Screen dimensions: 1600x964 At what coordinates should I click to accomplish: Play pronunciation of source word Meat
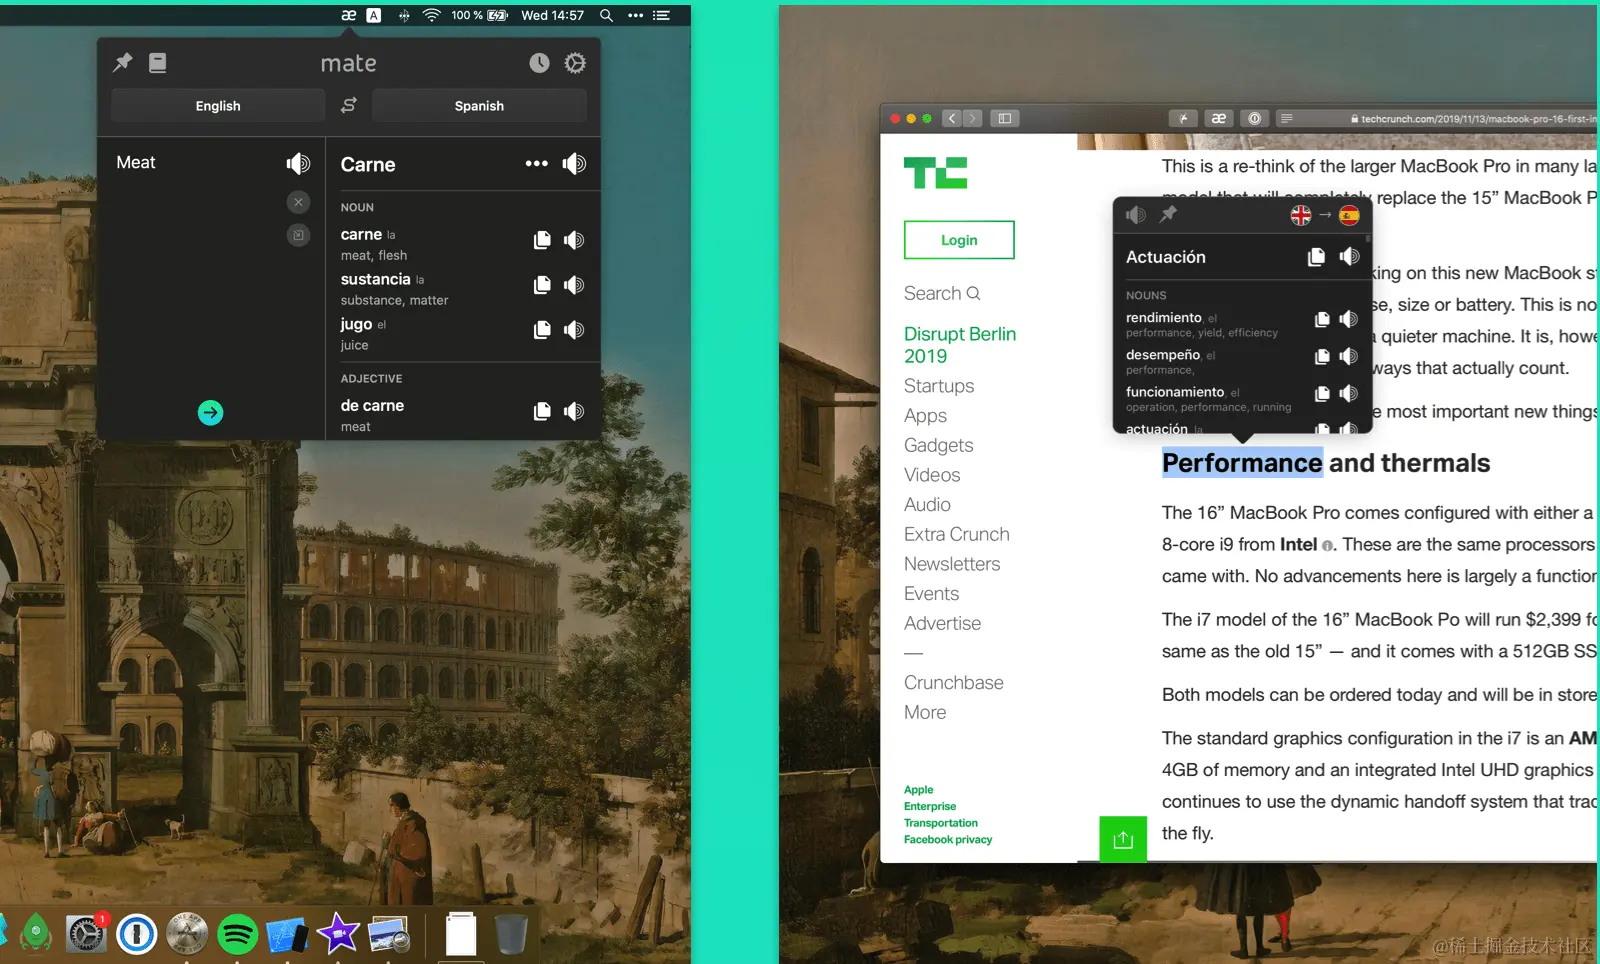pos(298,163)
